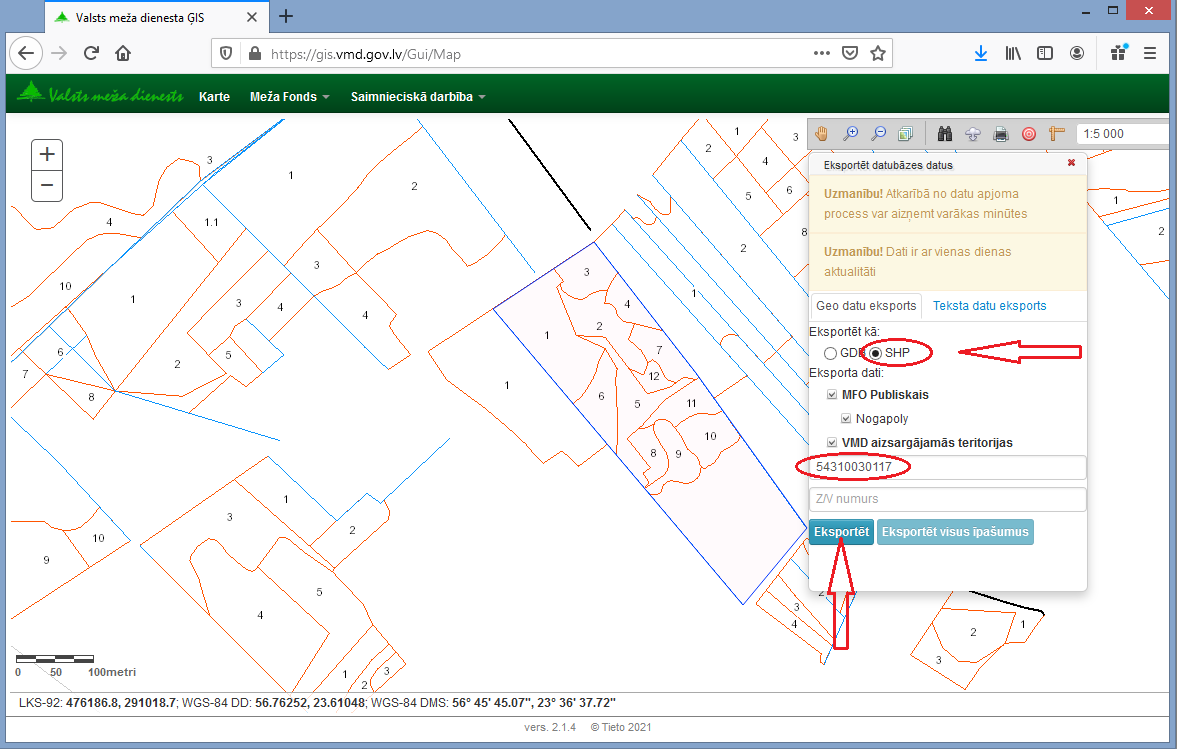Screen dimensions: 1177x749
Task: Click the zoom-in magnifier tool
Action: pos(851,133)
